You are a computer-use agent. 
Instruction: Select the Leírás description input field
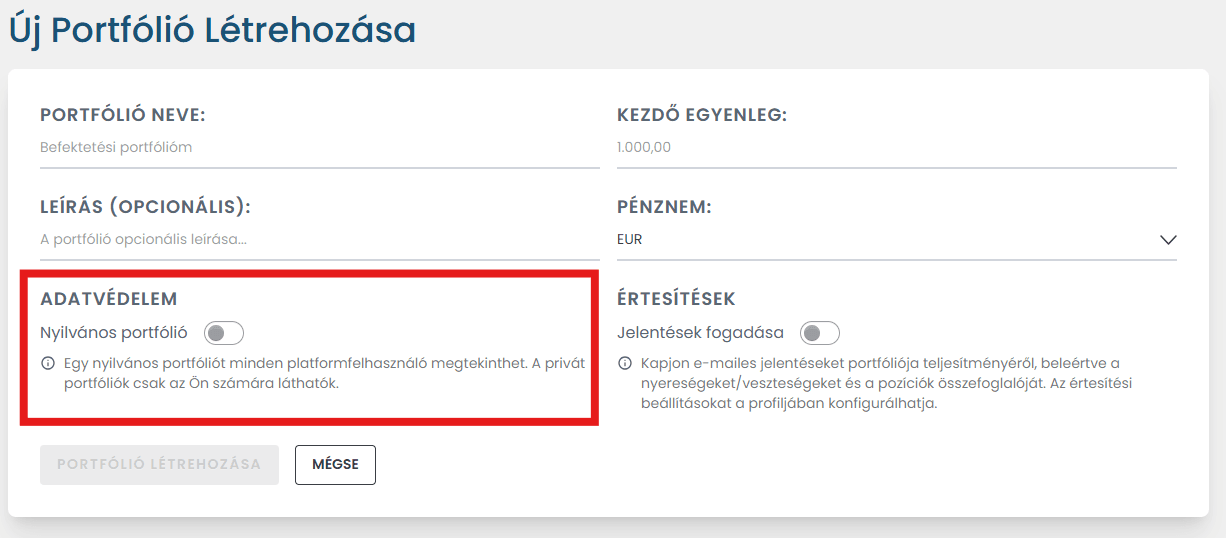(x=319, y=240)
